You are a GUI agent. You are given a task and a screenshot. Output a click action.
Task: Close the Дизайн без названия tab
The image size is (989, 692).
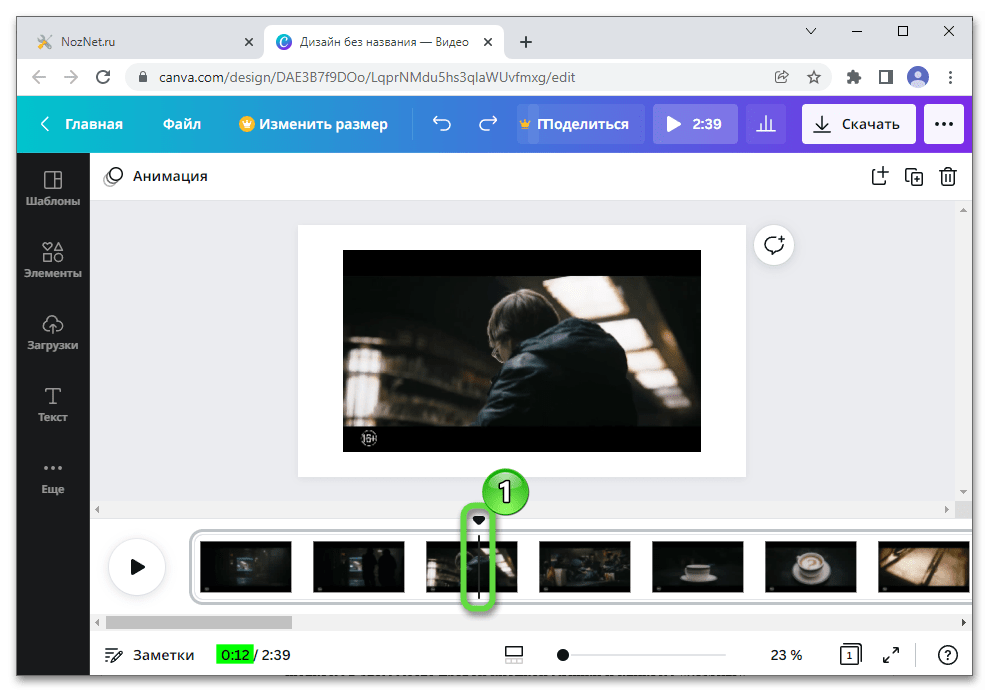click(488, 42)
